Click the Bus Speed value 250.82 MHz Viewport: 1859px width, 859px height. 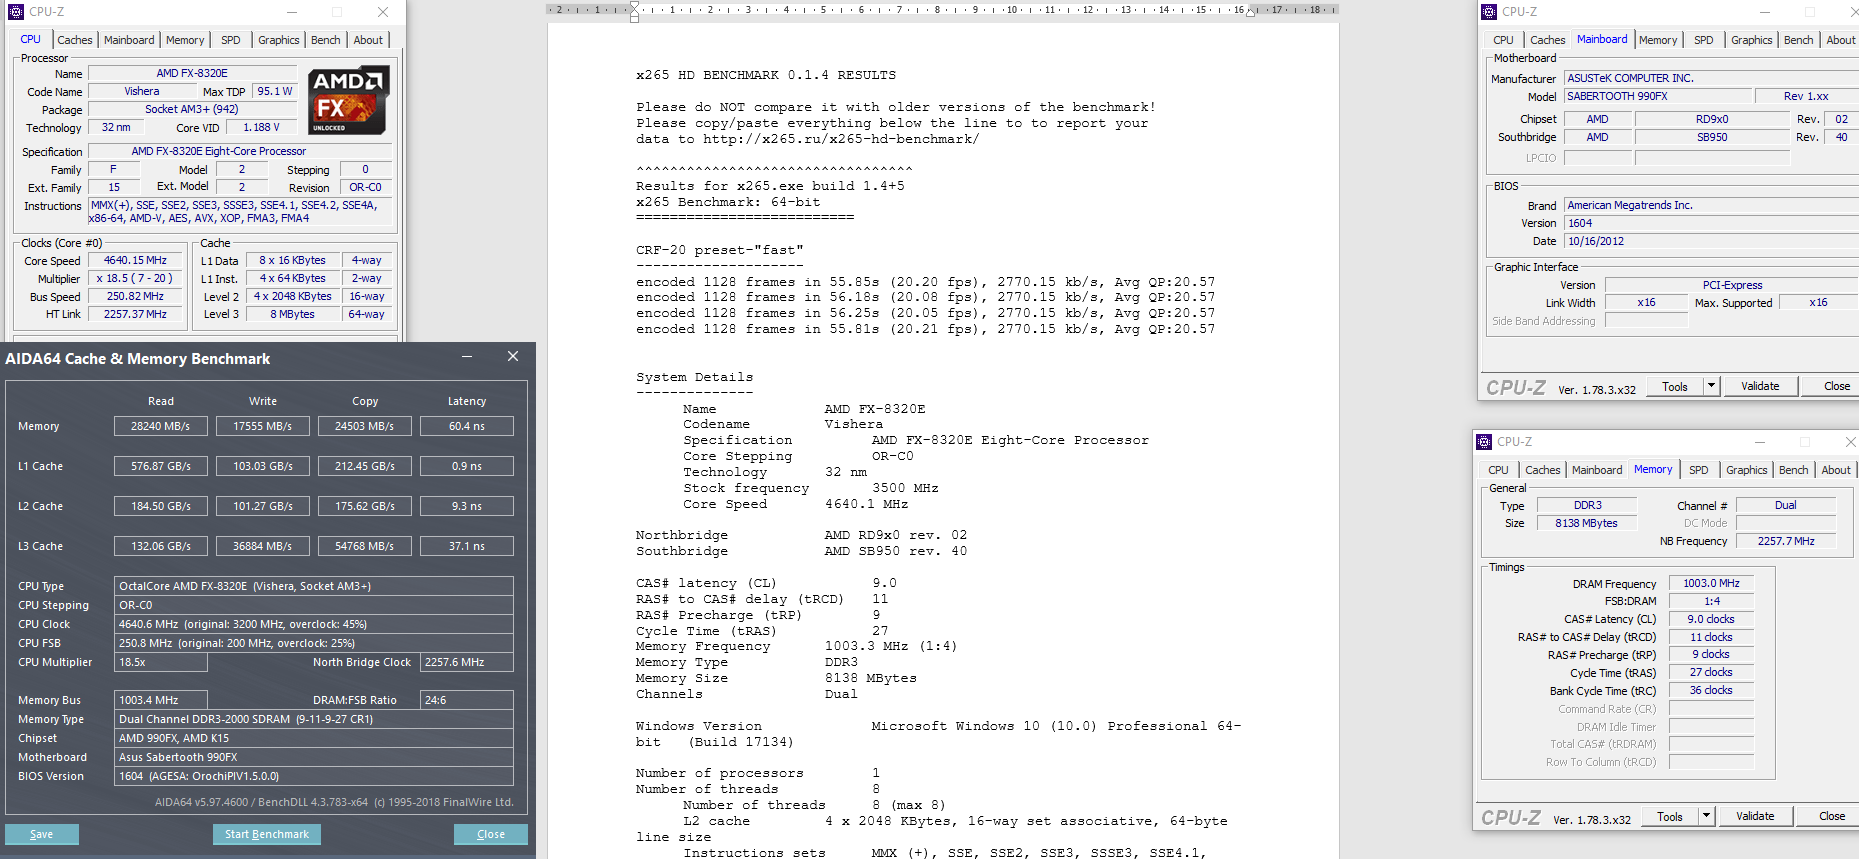coord(135,296)
